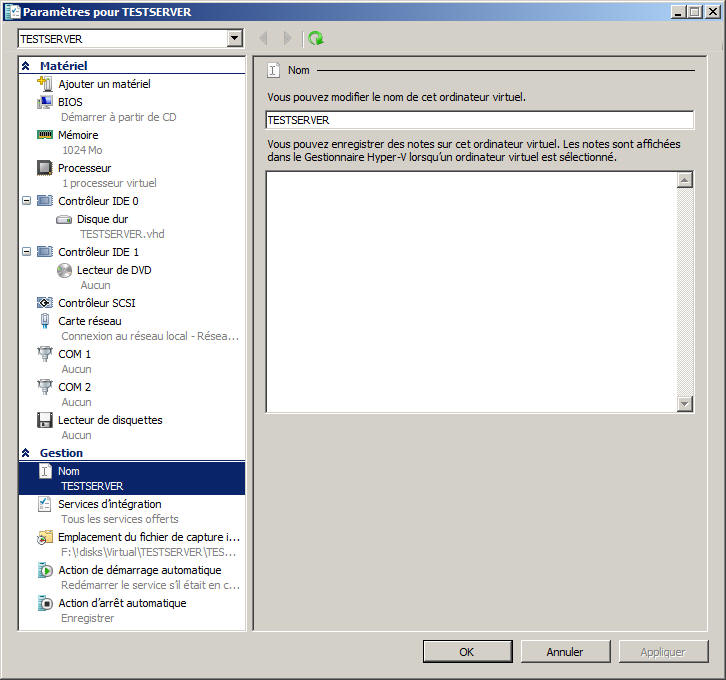Collapse the Gestion section
This screenshot has width=726, height=680.
point(26,453)
